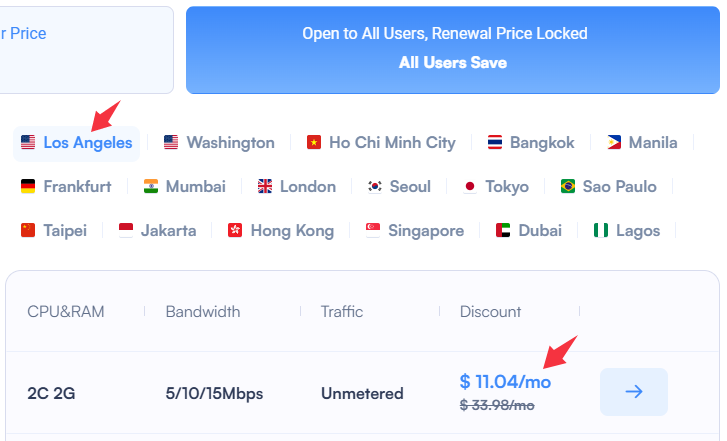Select the Jakarta location
The height and width of the screenshot is (441, 727).
tap(158, 230)
